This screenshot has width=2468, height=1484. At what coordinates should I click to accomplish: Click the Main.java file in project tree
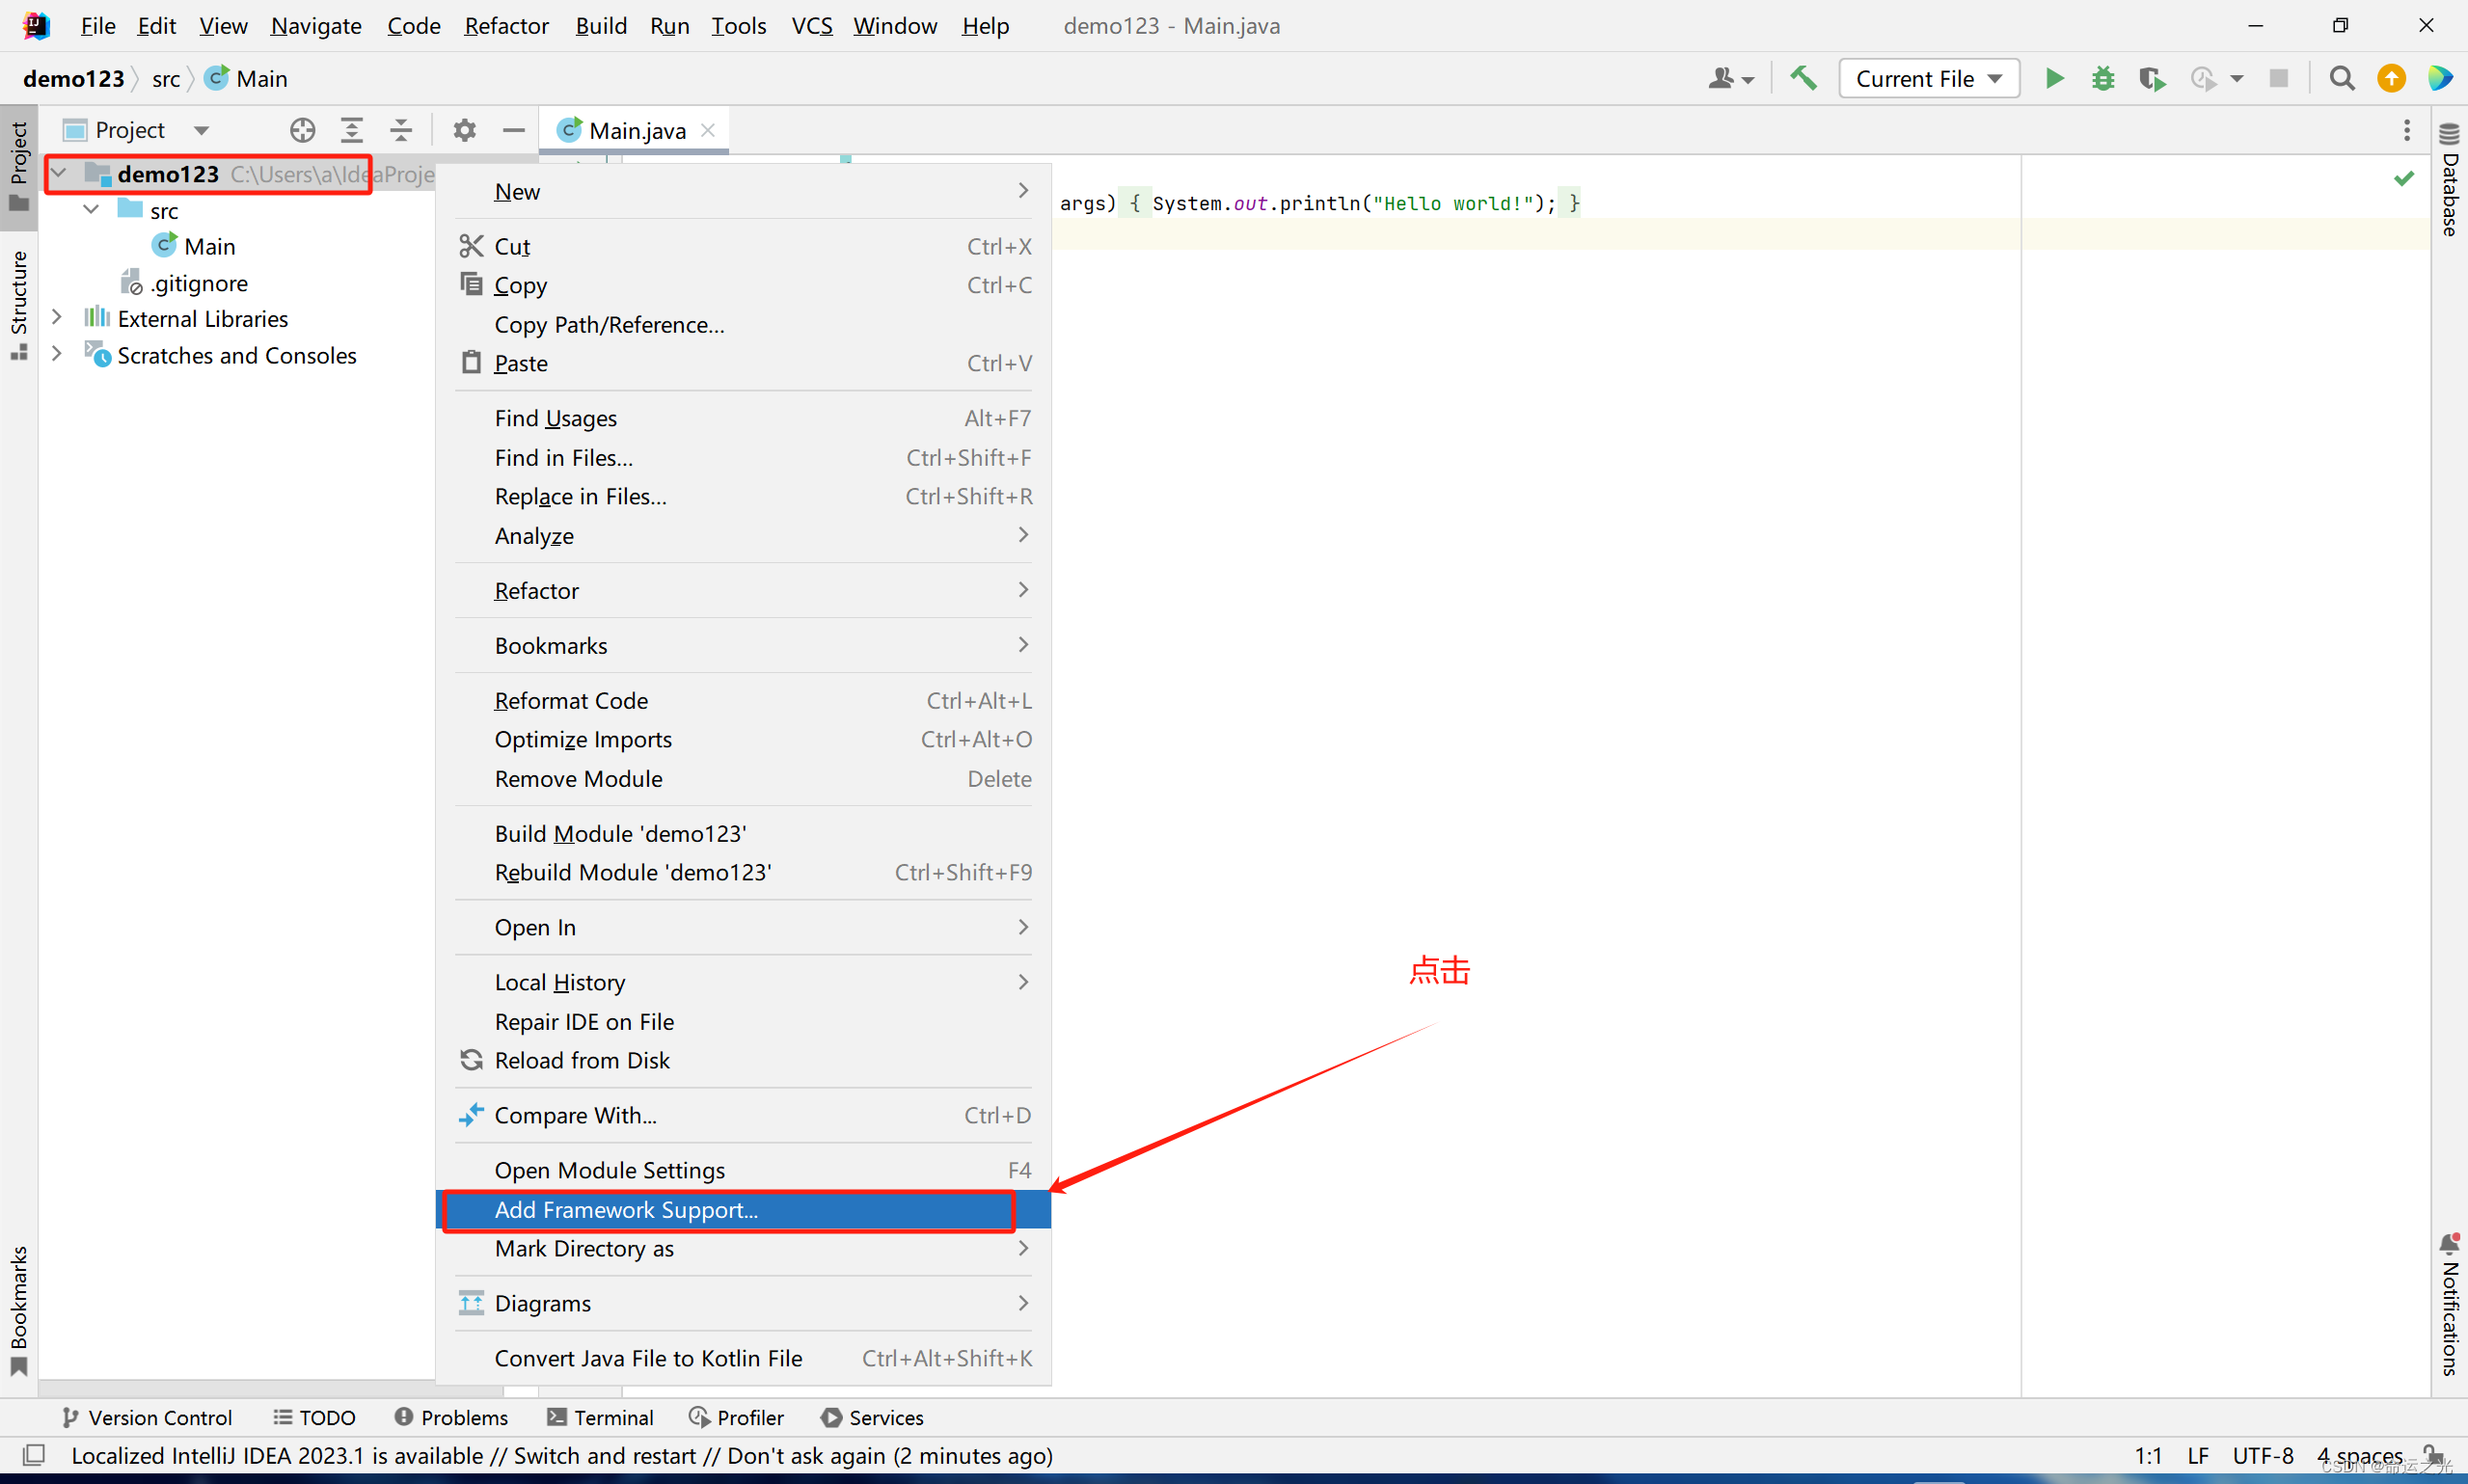click(x=208, y=245)
